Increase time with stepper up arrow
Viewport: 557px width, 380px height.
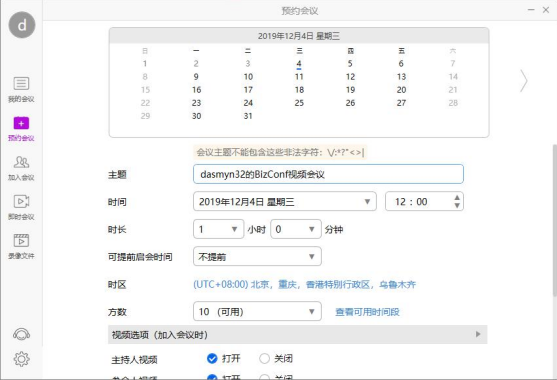tap(457, 197)
